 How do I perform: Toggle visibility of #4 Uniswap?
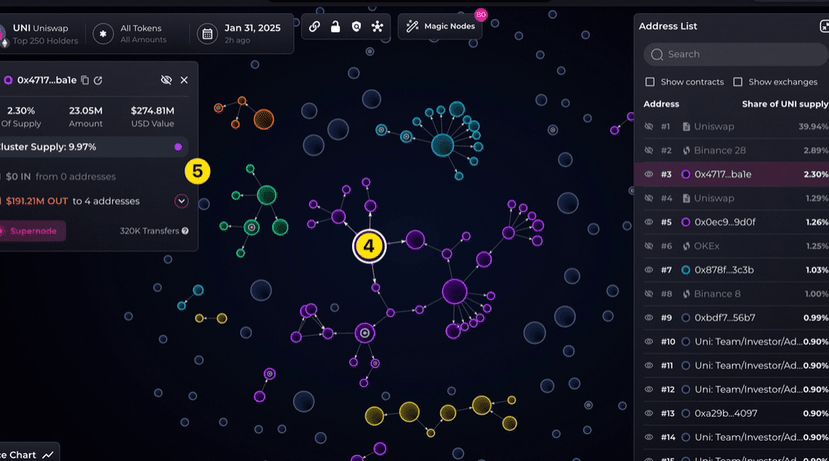649,198
